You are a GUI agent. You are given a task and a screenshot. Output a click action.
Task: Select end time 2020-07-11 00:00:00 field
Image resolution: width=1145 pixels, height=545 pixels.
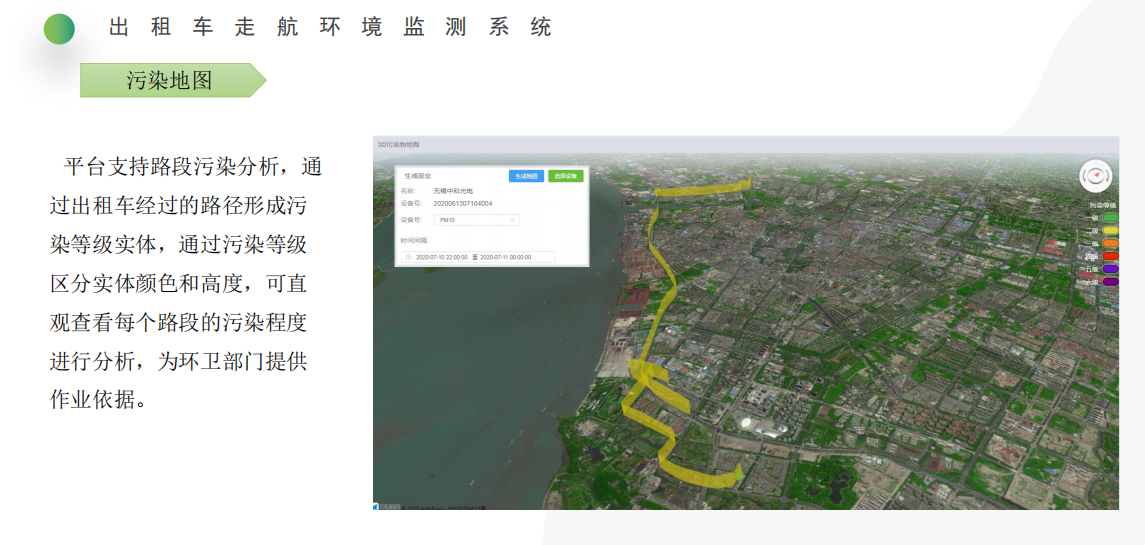tap(505, 257)
